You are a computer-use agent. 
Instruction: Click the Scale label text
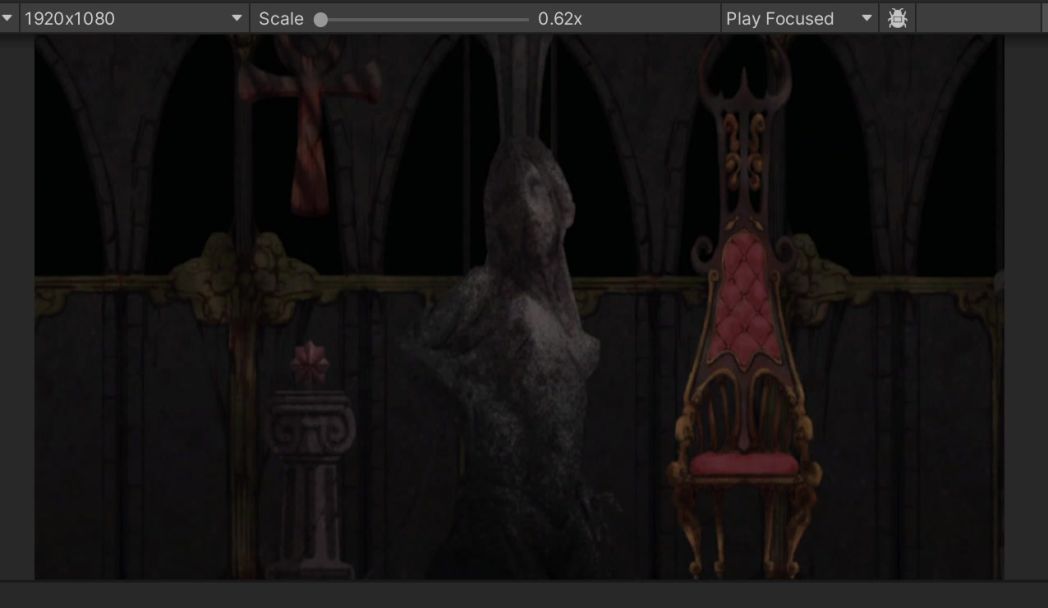coord(281,19)
